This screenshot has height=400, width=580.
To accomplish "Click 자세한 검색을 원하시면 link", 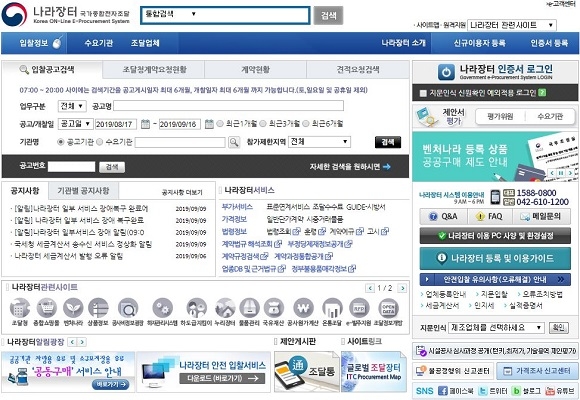I will (x=350, y=167).
